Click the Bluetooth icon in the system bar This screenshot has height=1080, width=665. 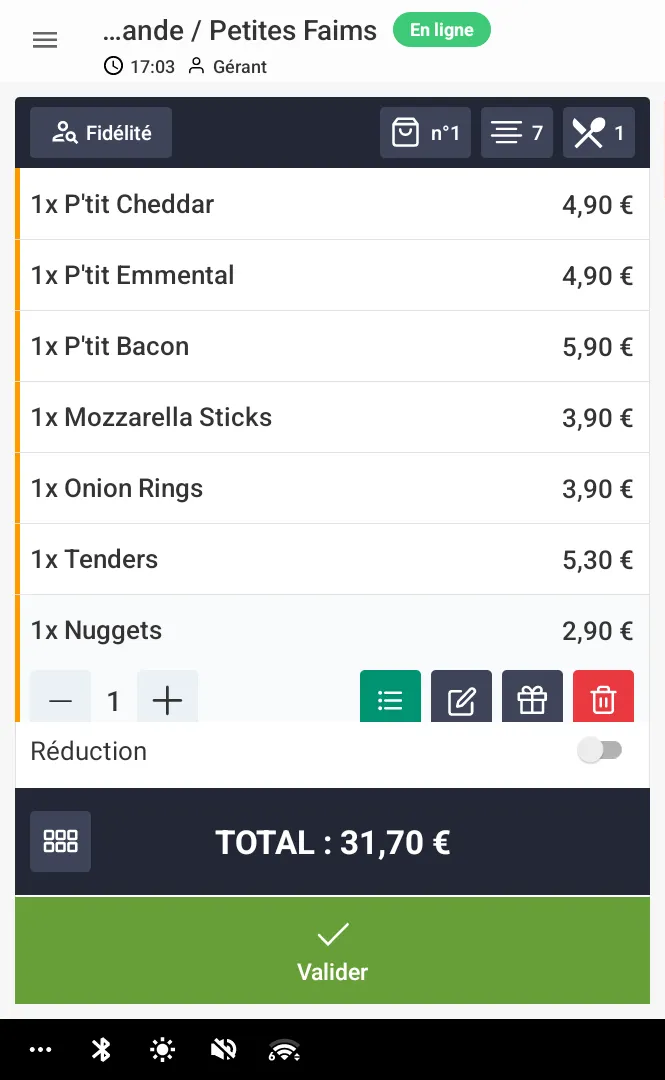tap(101, 1049)
